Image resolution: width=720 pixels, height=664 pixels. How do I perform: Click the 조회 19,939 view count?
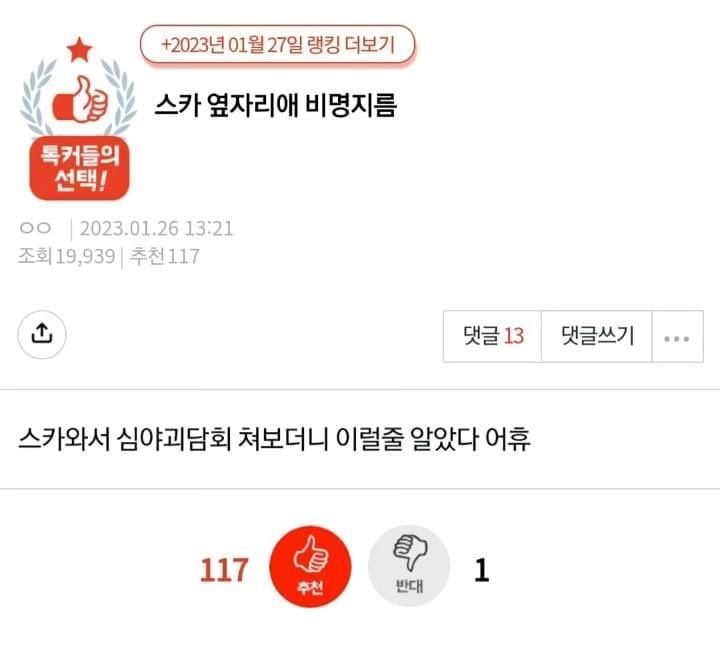[x=67, y=256]
